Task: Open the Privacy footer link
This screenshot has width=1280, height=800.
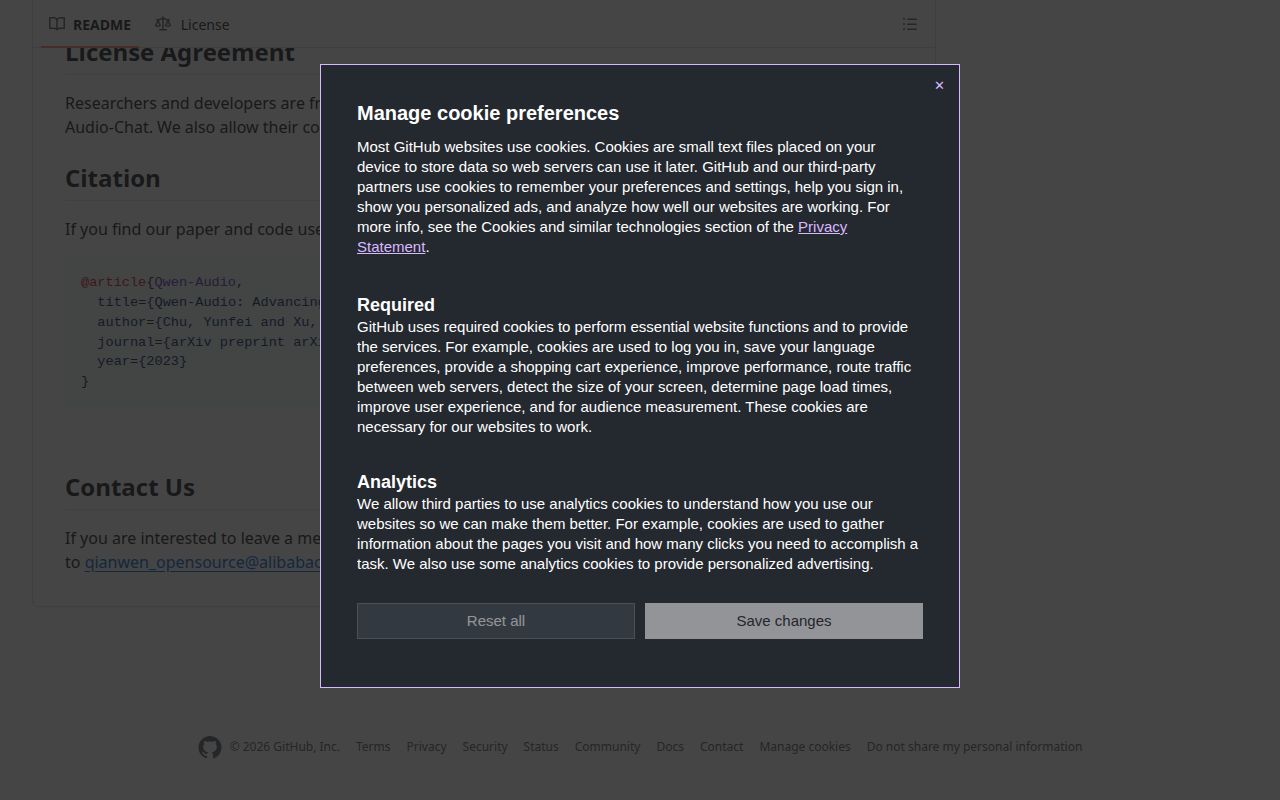Action: click(426, 747)
